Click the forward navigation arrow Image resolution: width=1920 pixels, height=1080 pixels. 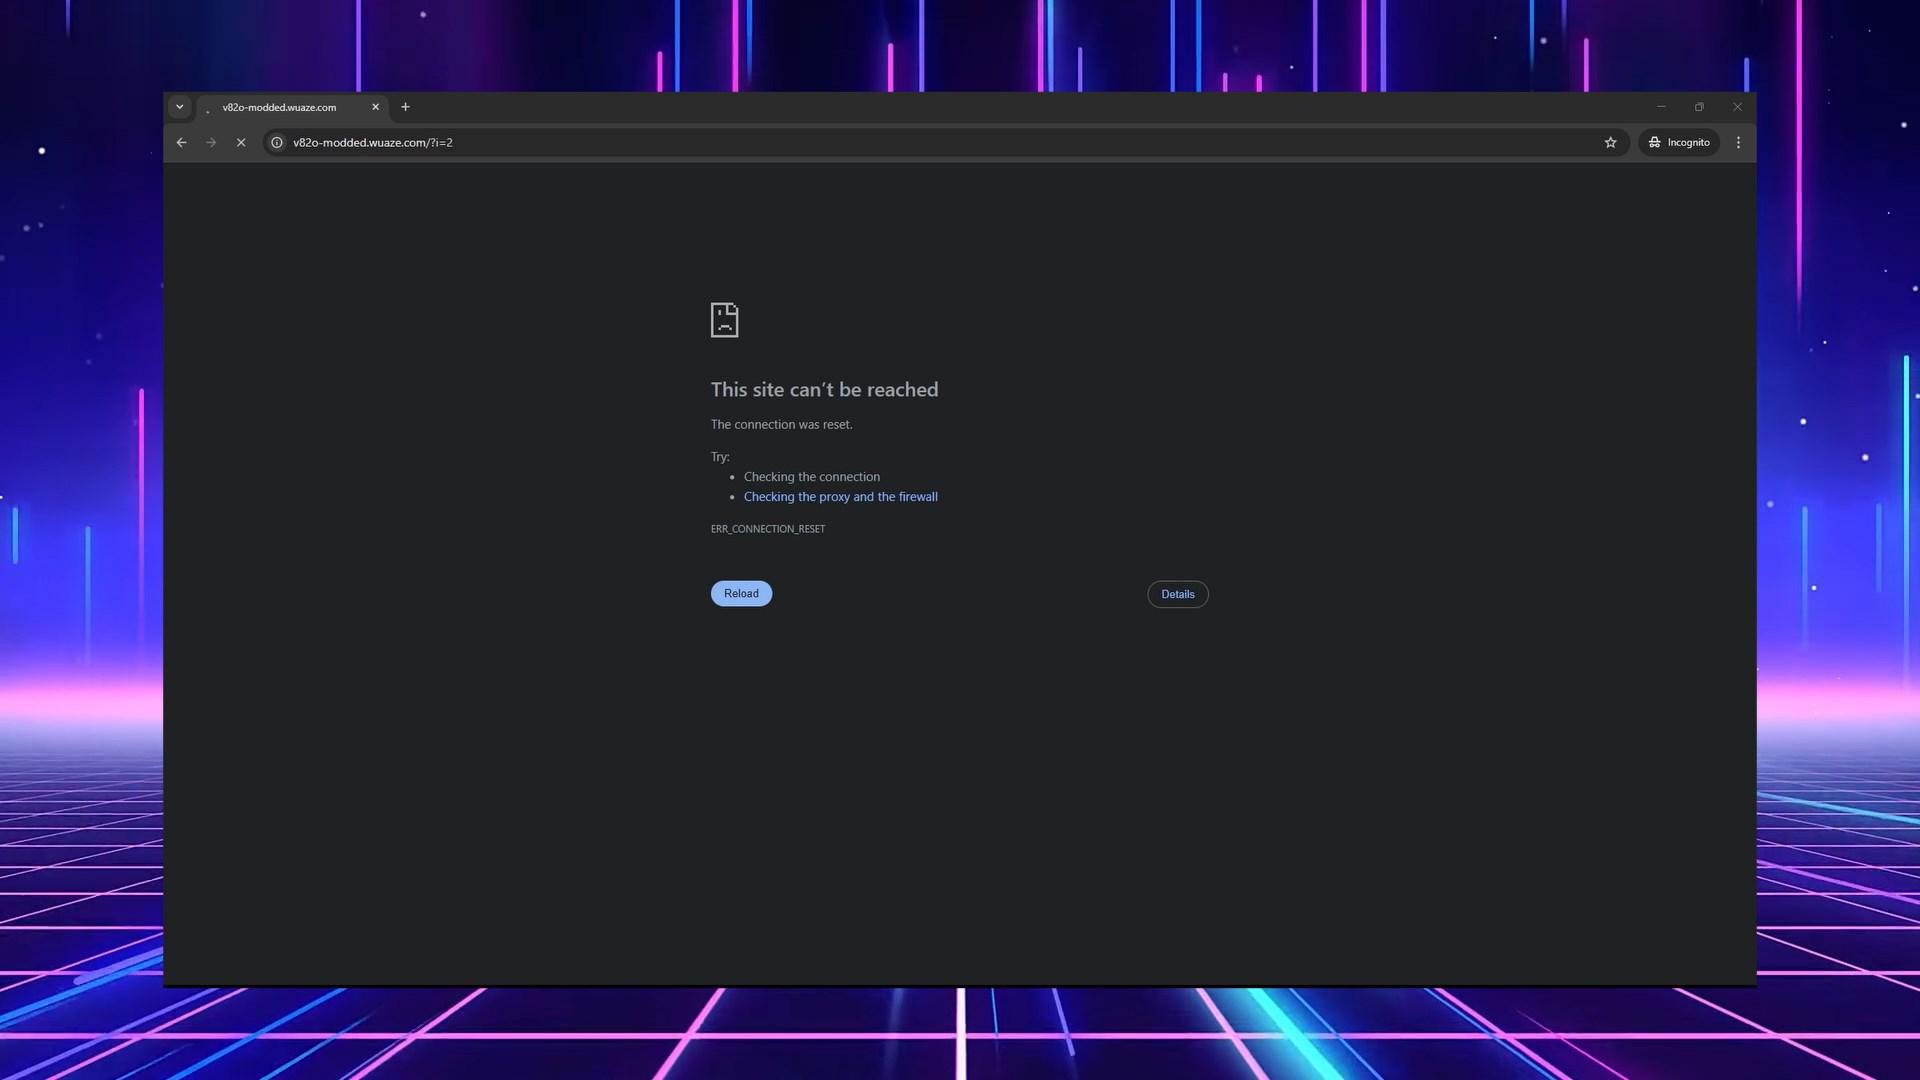(x=211, y=142)
